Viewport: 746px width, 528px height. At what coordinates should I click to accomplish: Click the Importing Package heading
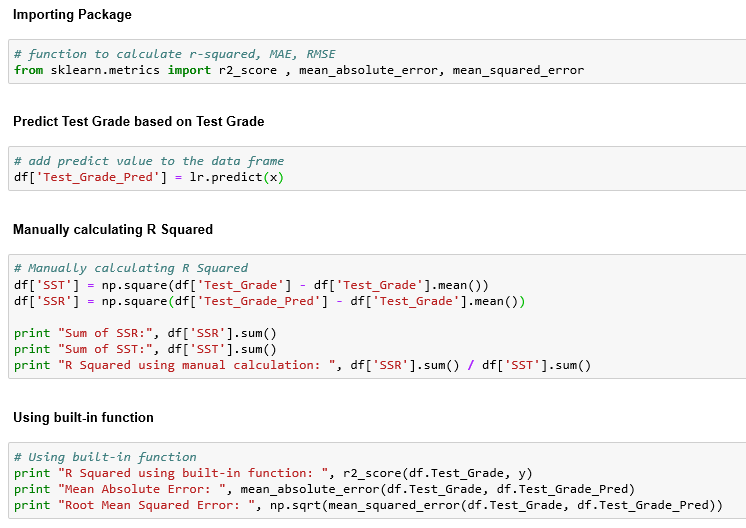click(x=72, y=15)
